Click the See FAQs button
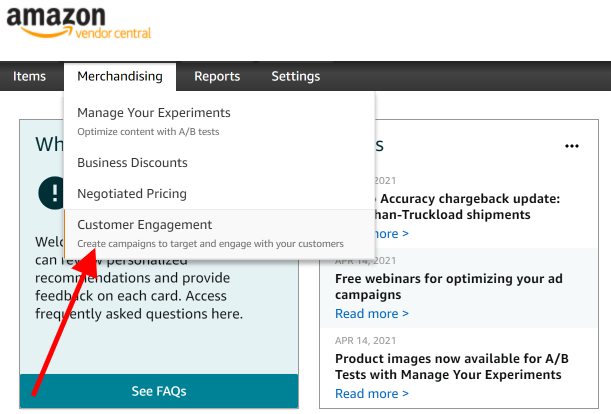This screenshot has width=611, height=414. [159, 391]
